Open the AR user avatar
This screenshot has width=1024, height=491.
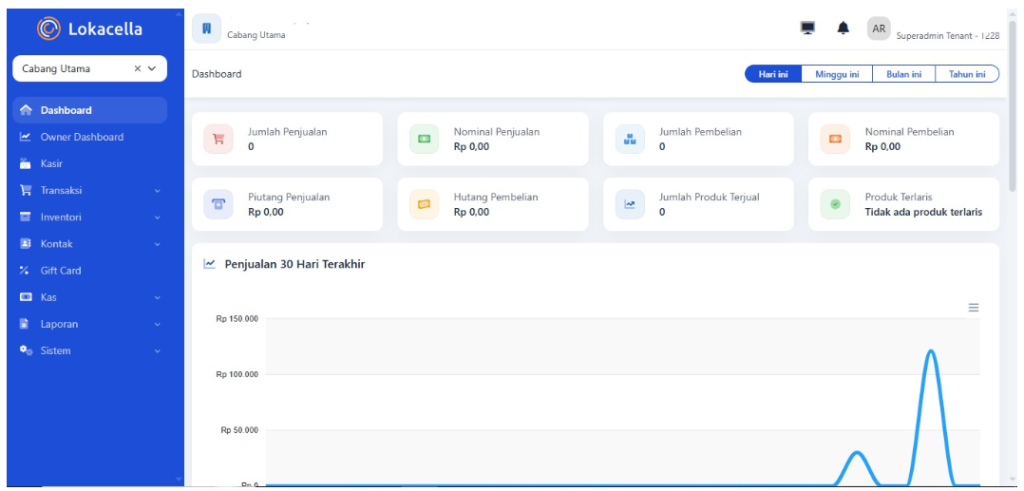click(x=879, y=29)
